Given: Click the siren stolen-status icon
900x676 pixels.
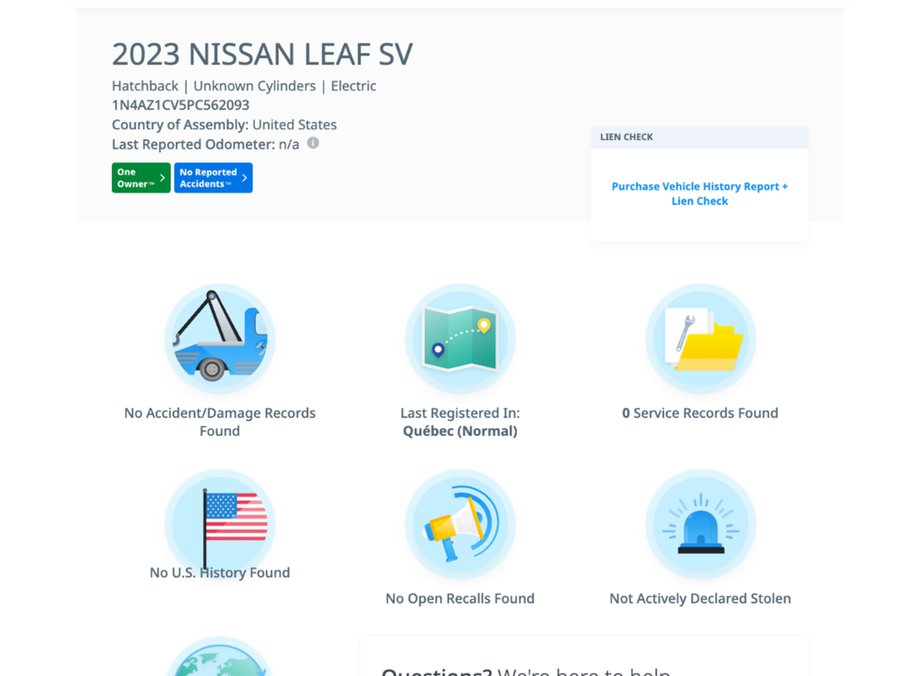Looking at the screenshot, I should click(x=699, y=523).
